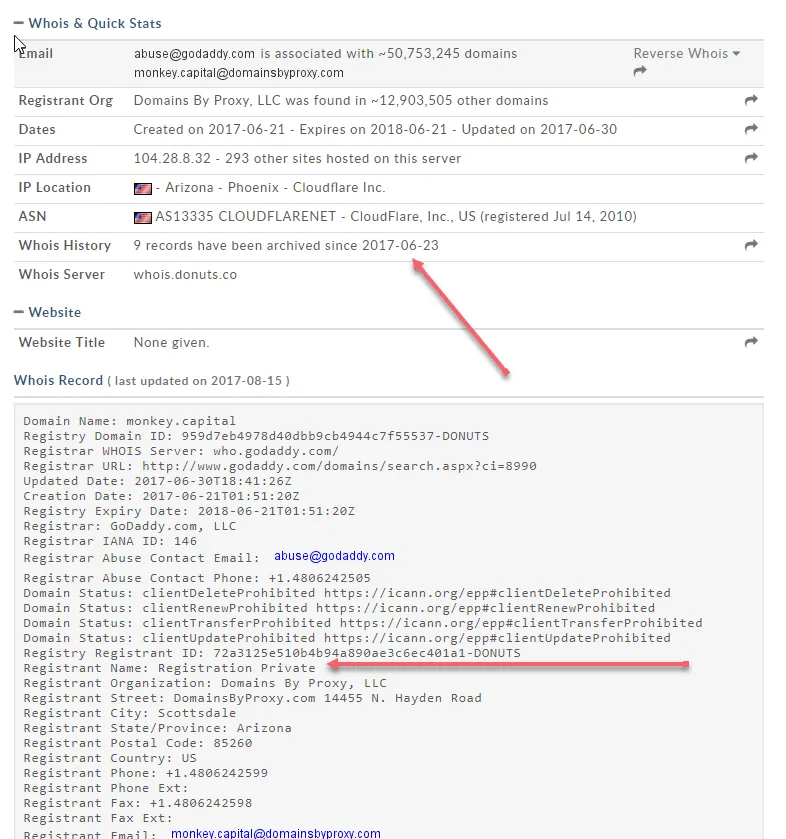Viewport: 786px width, 839px height.
Task: Select the clientTransferProhibited status line
Action: pos(363,623)
